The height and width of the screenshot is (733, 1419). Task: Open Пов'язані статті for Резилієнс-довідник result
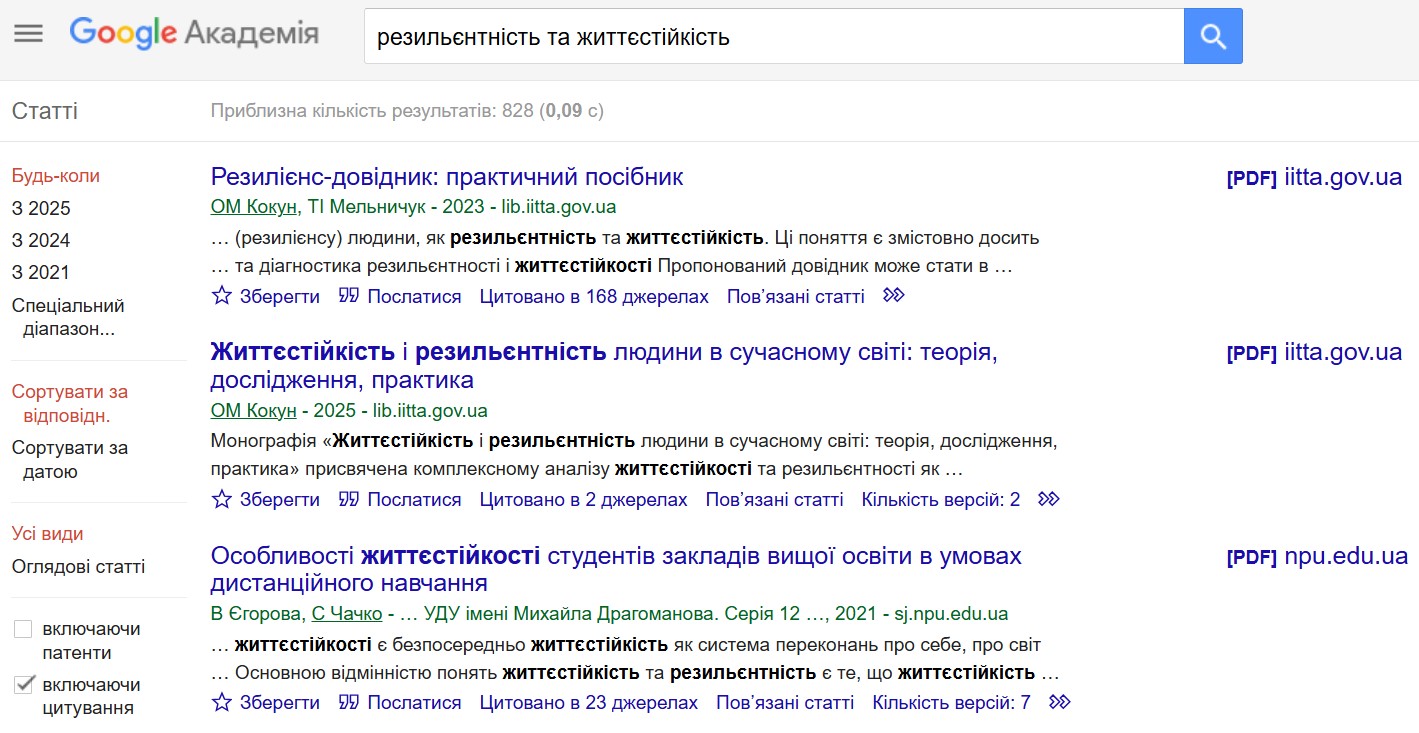[x=796, y=297]
